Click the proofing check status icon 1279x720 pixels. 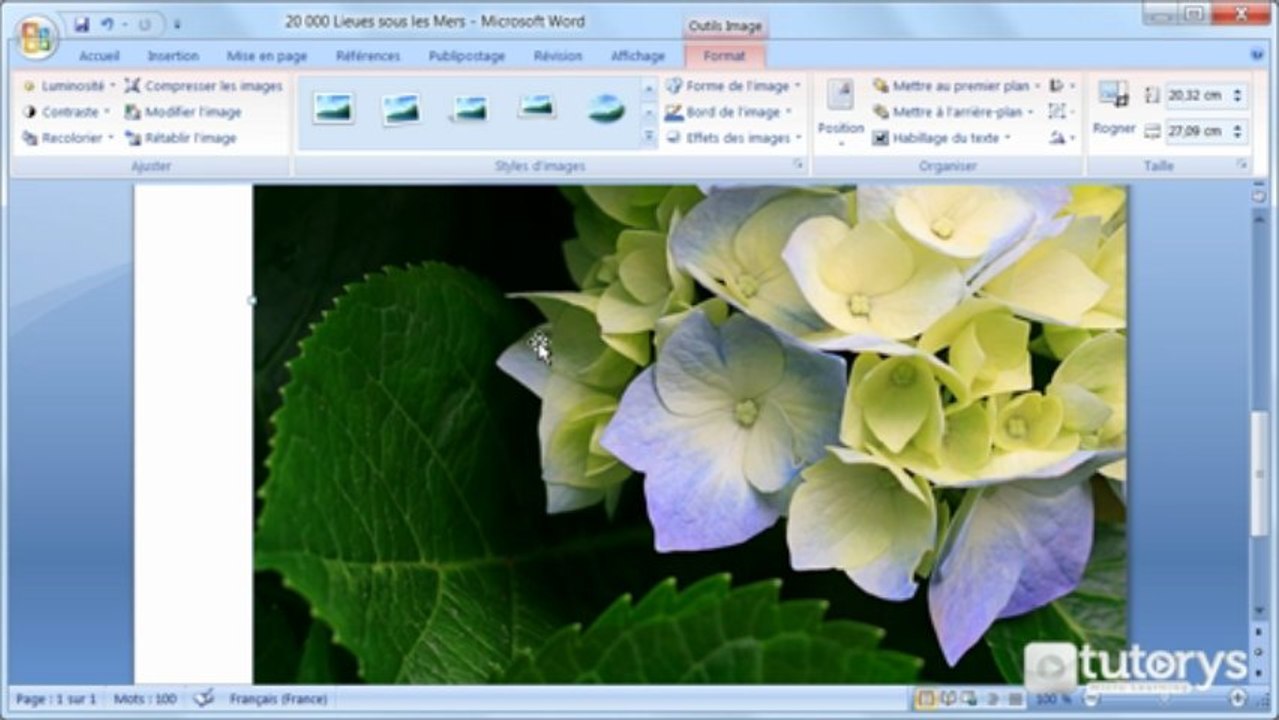click(204, 698)
